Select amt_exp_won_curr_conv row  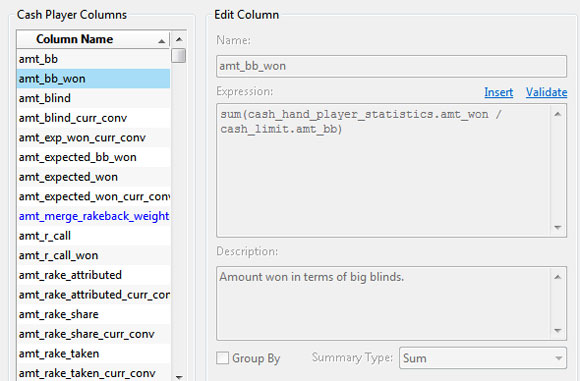tap(94, 137)
